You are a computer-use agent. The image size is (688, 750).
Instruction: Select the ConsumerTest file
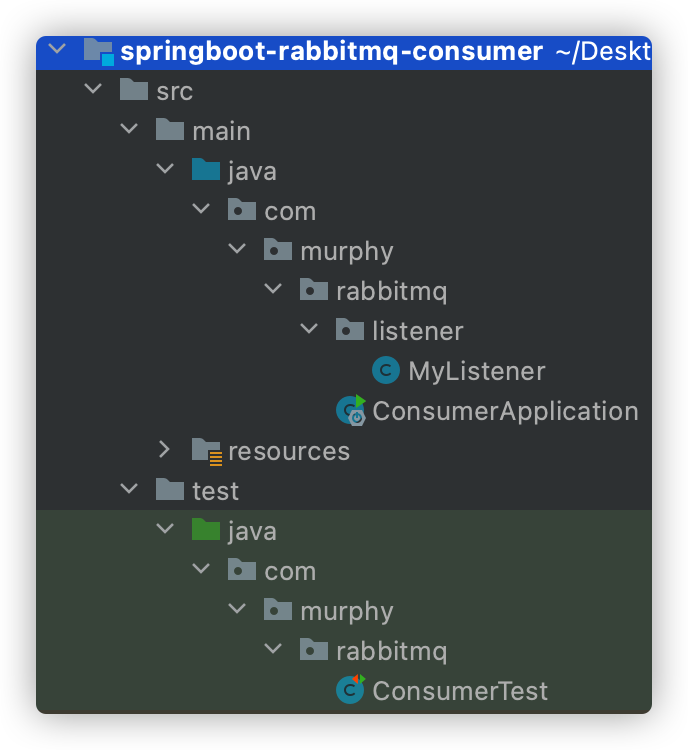coord(460,691)
